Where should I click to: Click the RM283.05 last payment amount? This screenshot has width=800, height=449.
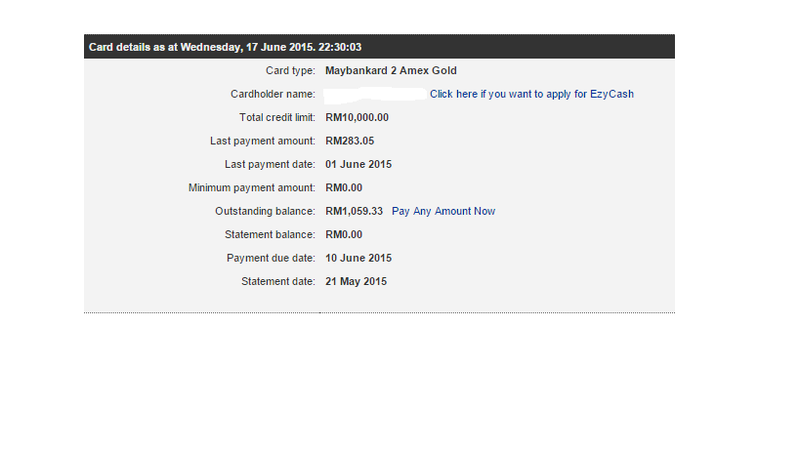tap(350, 141)
